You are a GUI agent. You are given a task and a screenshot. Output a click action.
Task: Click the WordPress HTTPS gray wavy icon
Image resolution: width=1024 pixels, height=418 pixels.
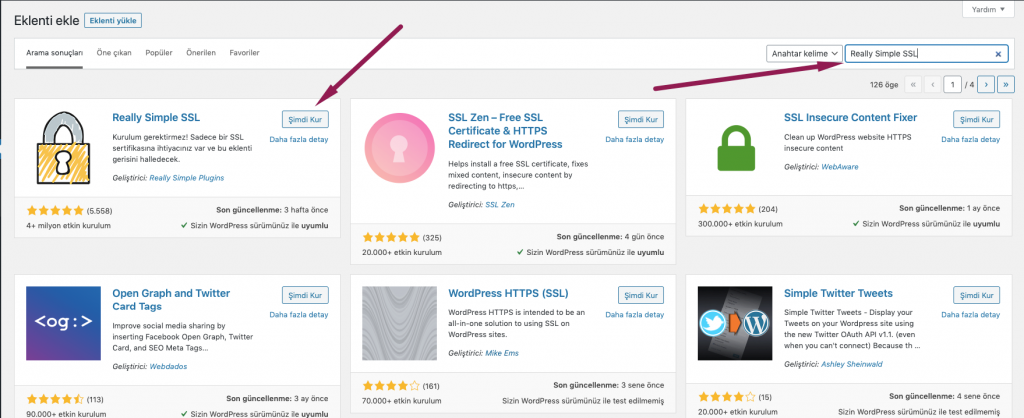coord(399,323)
